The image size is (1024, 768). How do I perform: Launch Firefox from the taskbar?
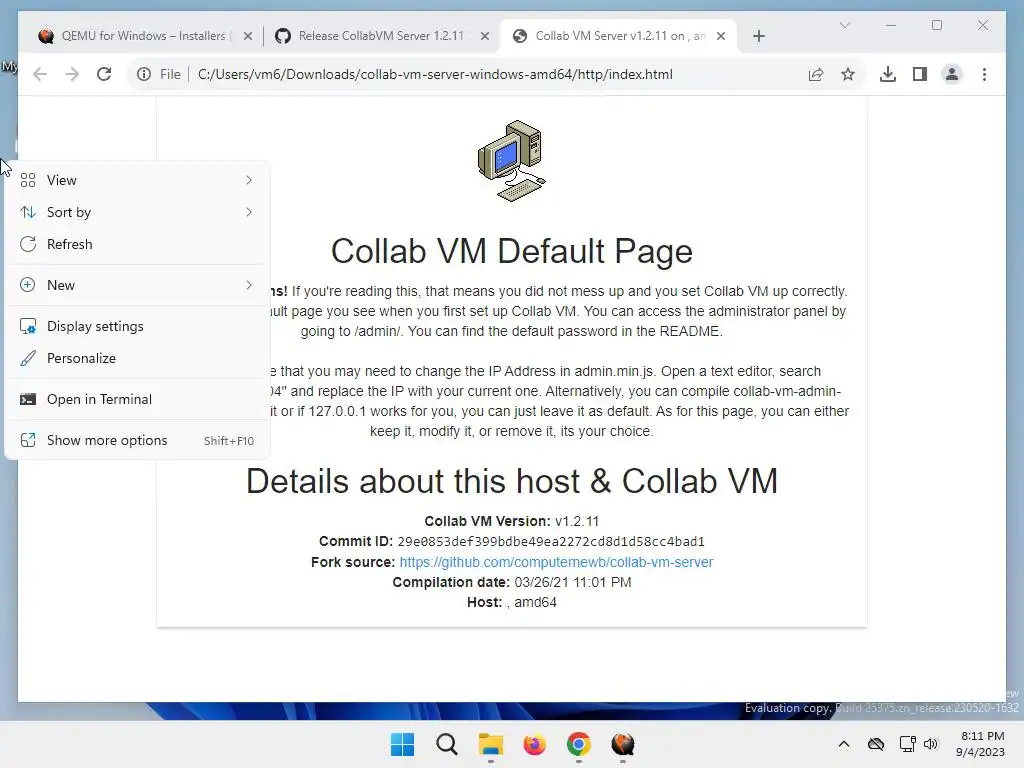(x=534, y=744)
